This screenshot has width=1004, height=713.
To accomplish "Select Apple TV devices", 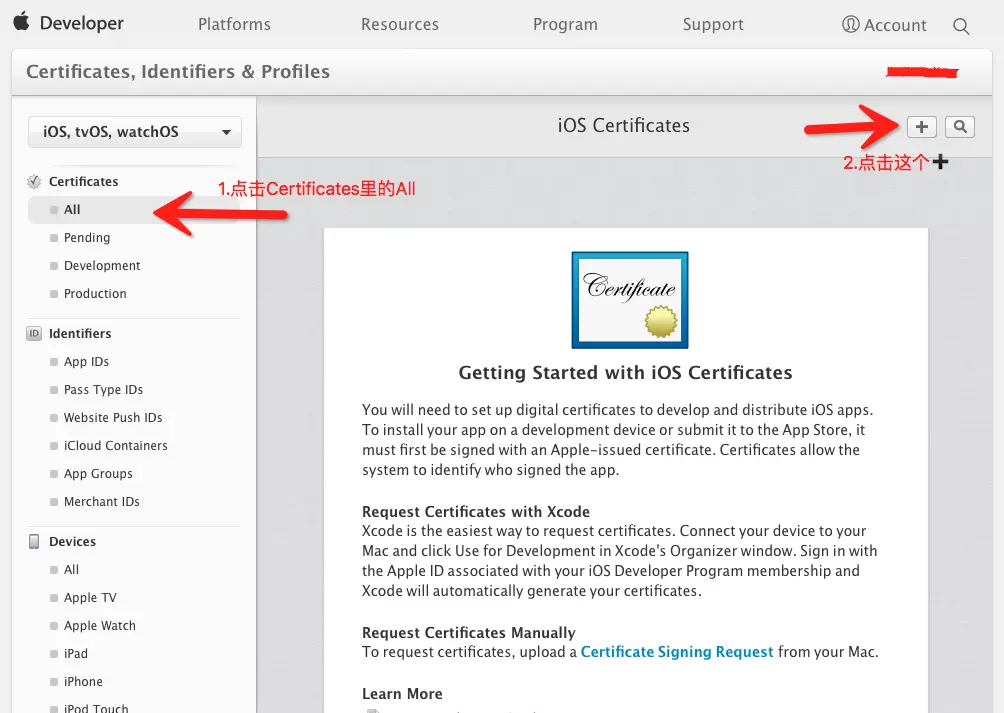I will pos(90,598).
